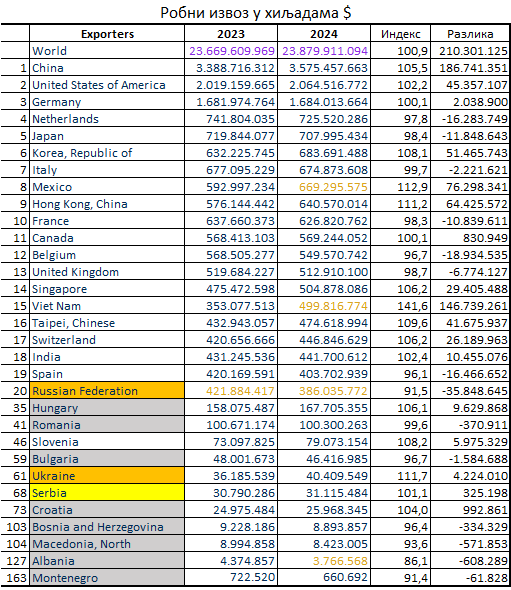511x590 pixels.
Task: Select the Exporters column header
Action: click(107, 33)
